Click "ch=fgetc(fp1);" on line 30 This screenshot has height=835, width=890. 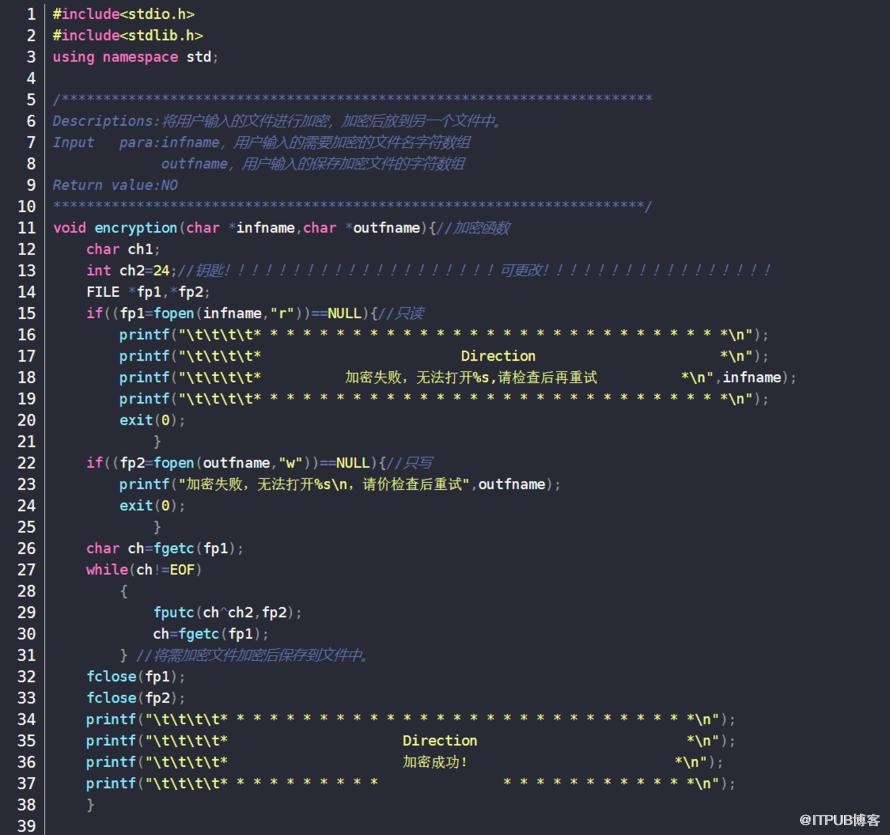click(x=211, y=634)
